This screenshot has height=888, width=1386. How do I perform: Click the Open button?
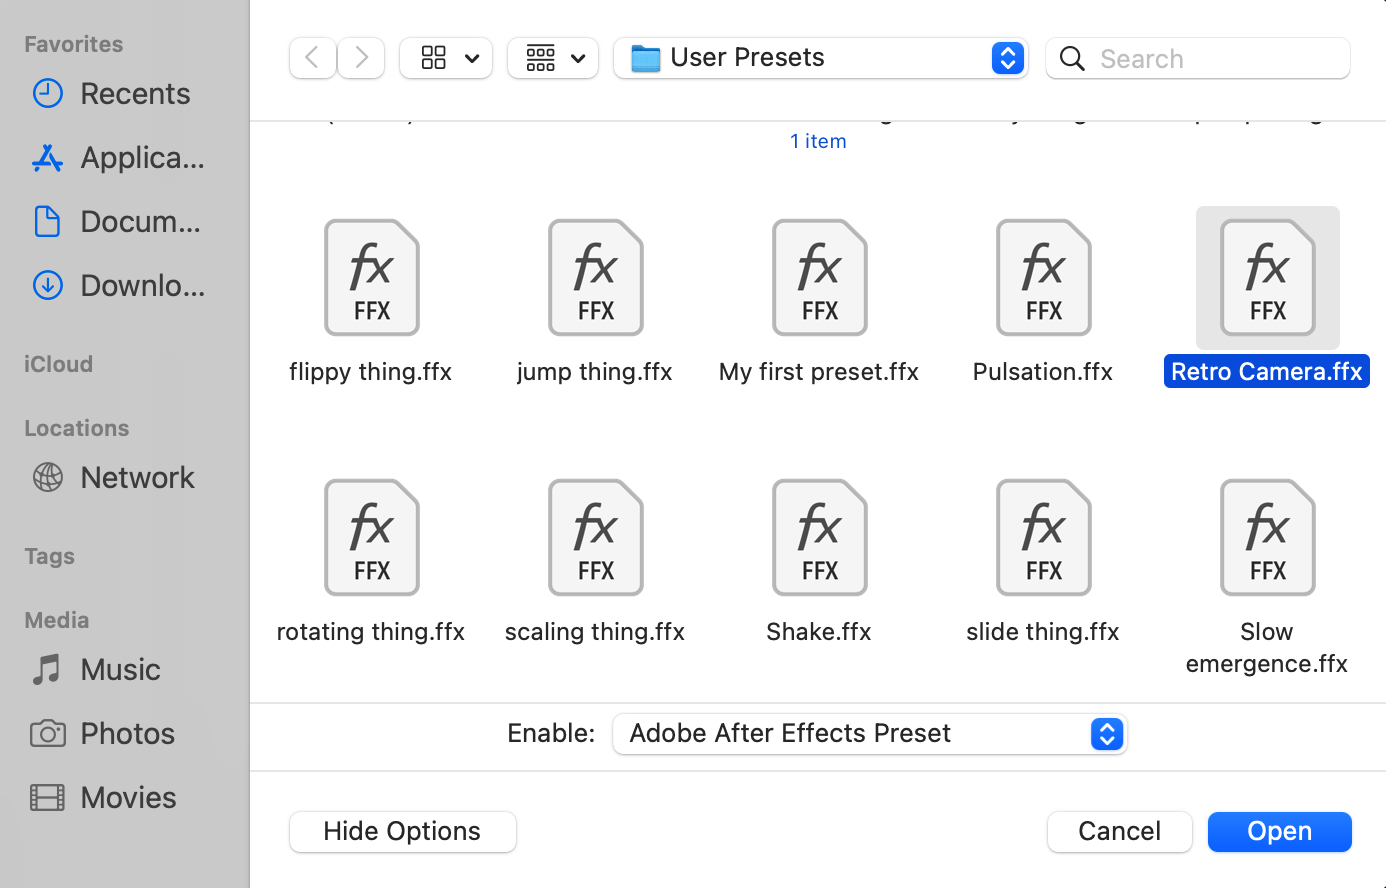1279,831
